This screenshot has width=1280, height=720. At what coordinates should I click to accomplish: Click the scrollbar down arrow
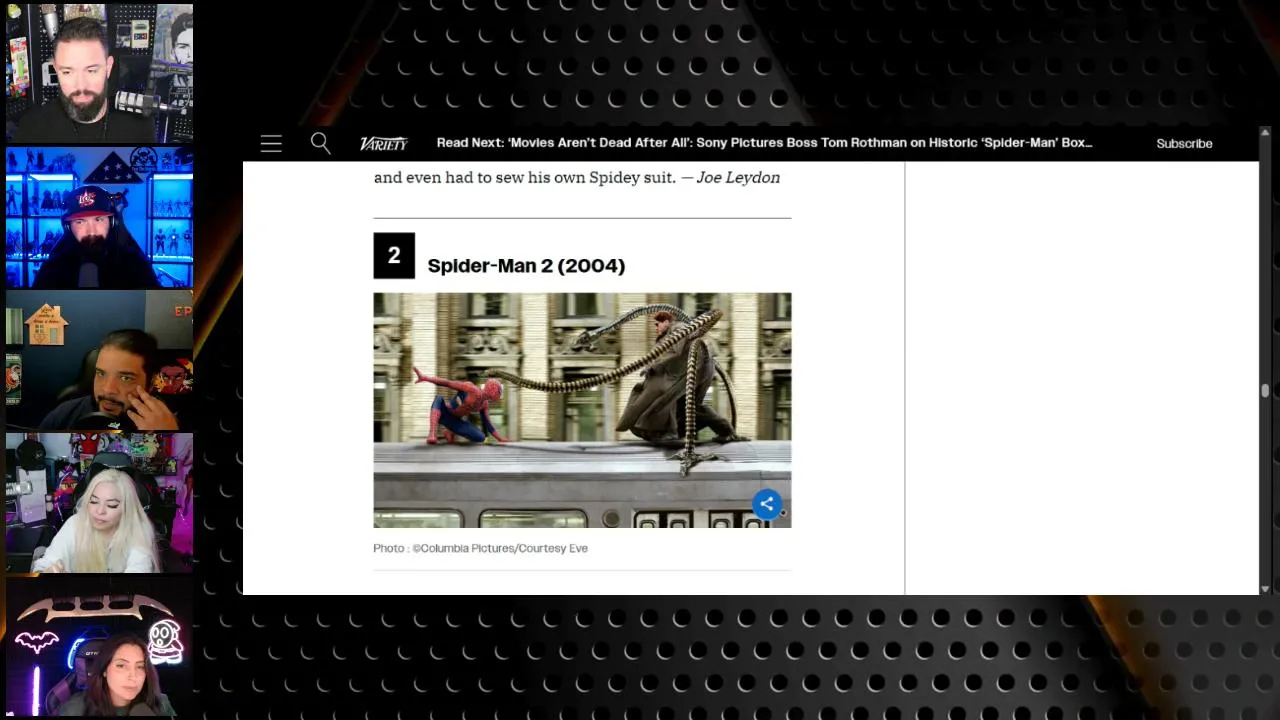tap(1265, 589)
